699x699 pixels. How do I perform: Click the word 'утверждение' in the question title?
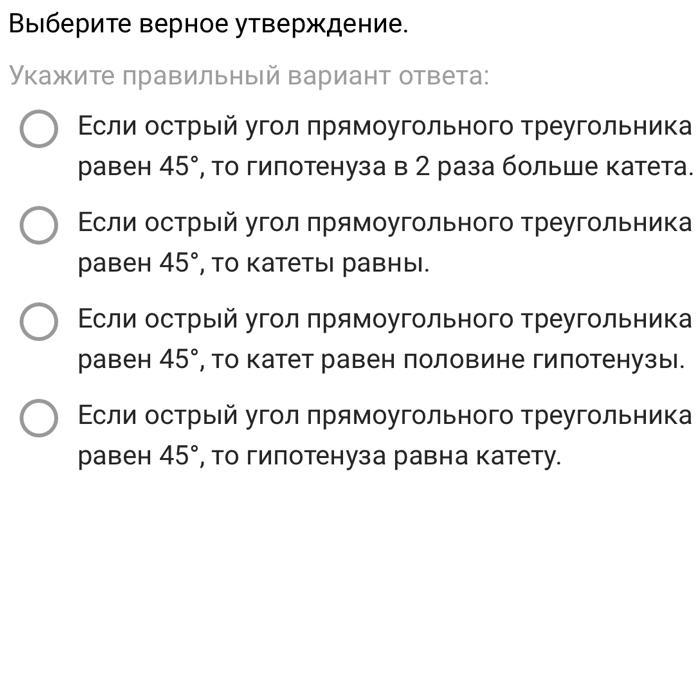tap(321, 25)
